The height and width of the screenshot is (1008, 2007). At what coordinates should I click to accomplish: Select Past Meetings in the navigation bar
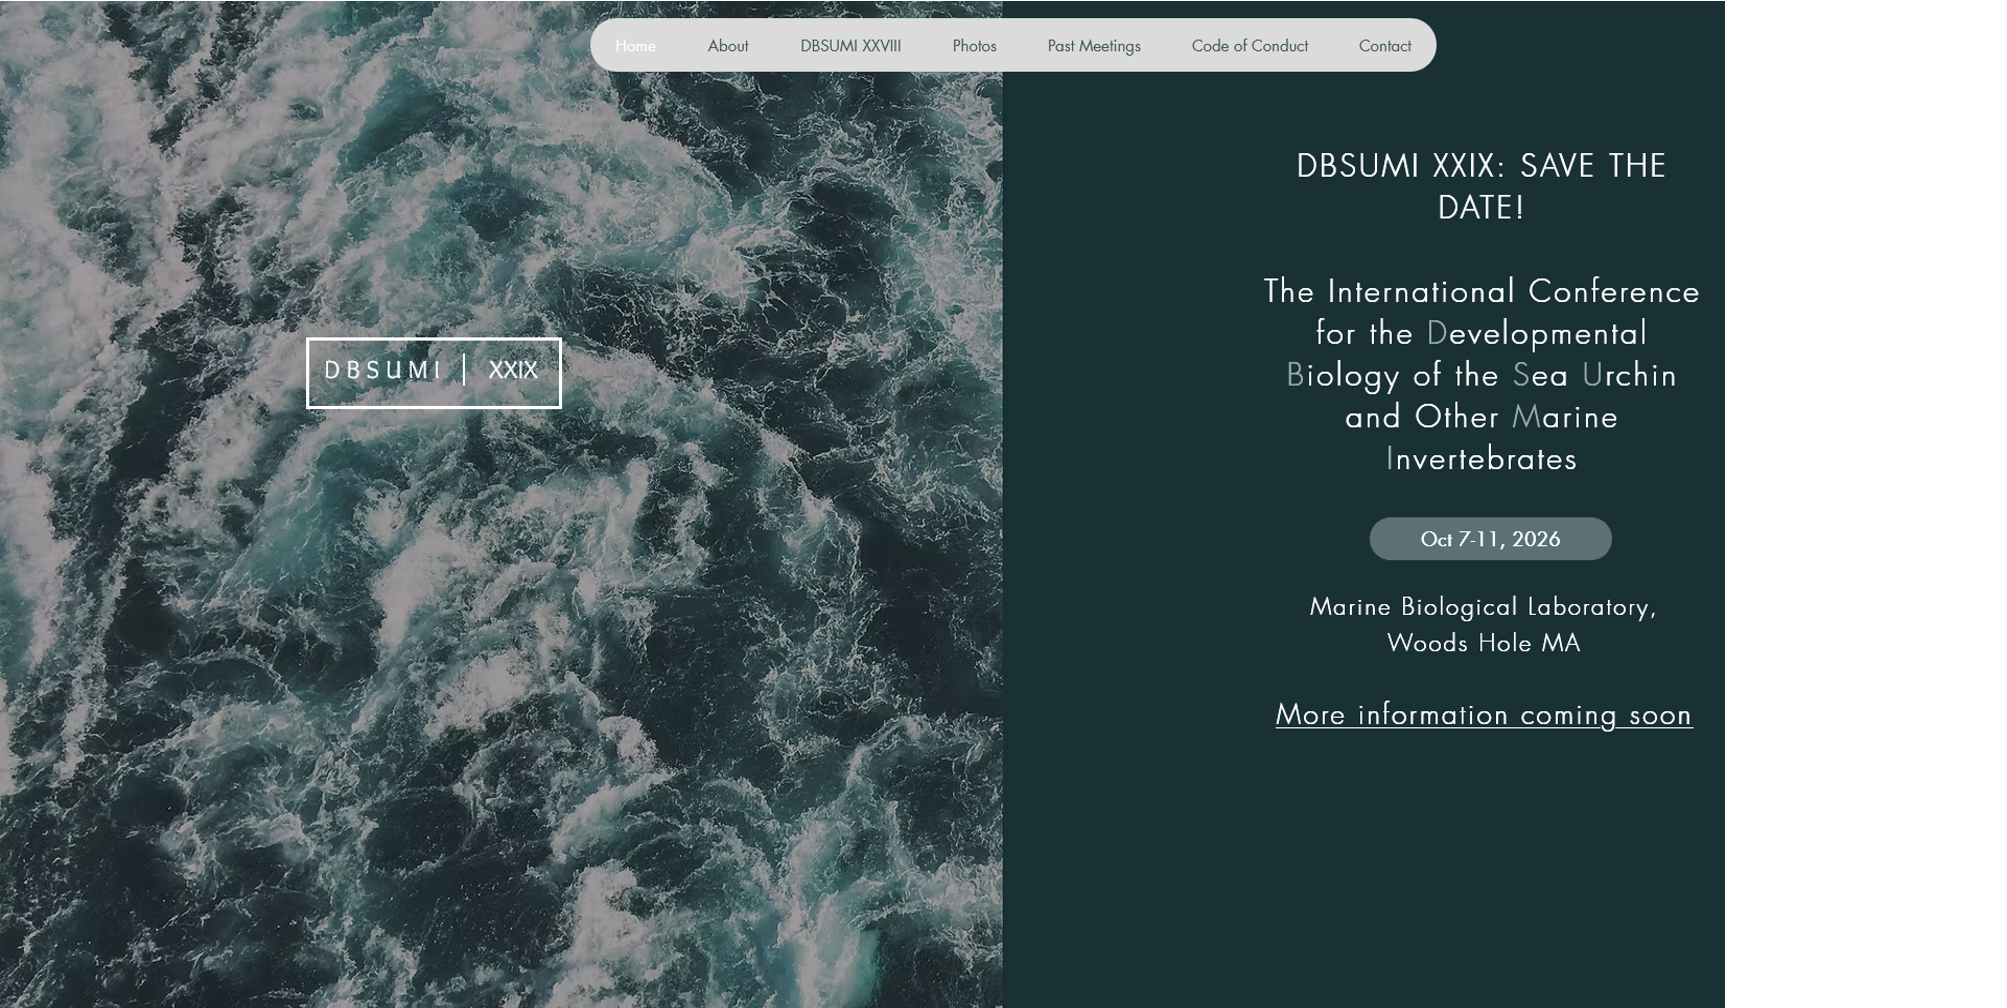(1093, 46)
